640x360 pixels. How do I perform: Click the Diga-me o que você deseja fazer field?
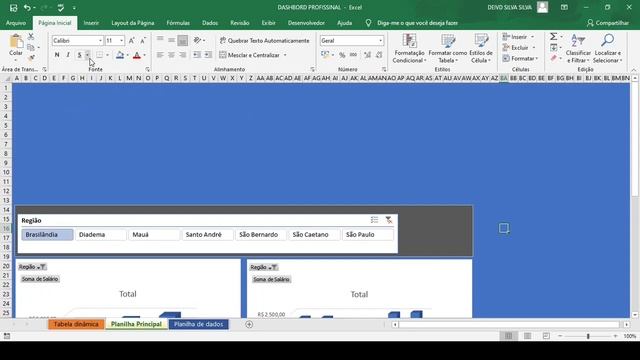tap(417, 23)
